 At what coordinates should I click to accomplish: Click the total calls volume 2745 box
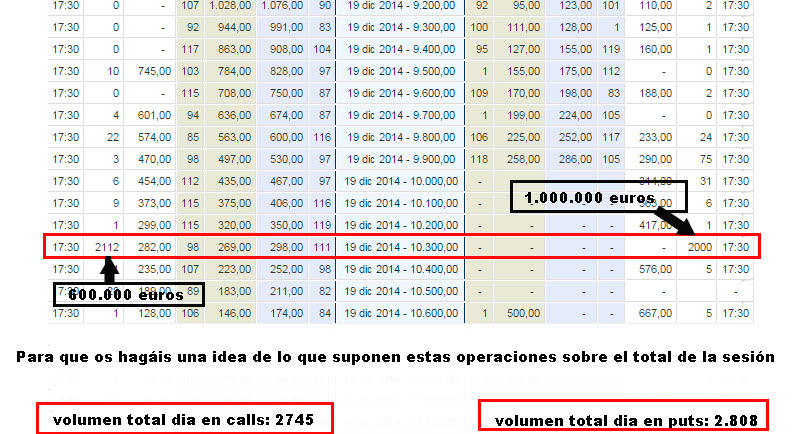[184, 419]
